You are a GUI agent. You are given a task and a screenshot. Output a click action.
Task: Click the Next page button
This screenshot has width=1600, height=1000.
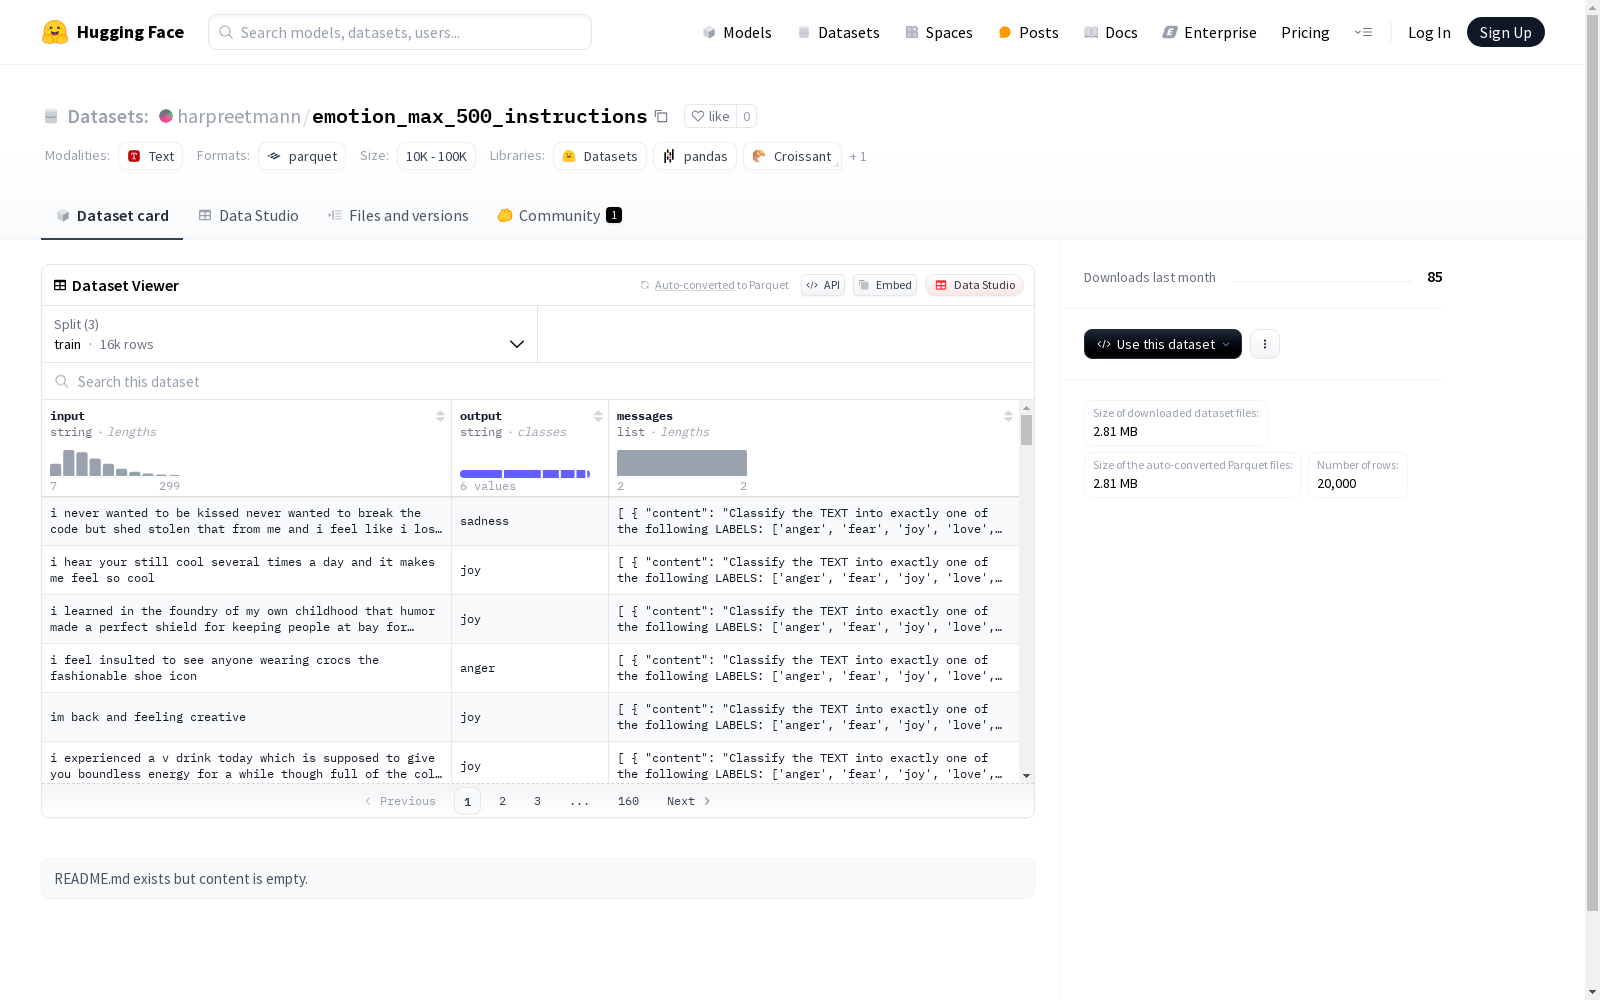pos(689,801)
